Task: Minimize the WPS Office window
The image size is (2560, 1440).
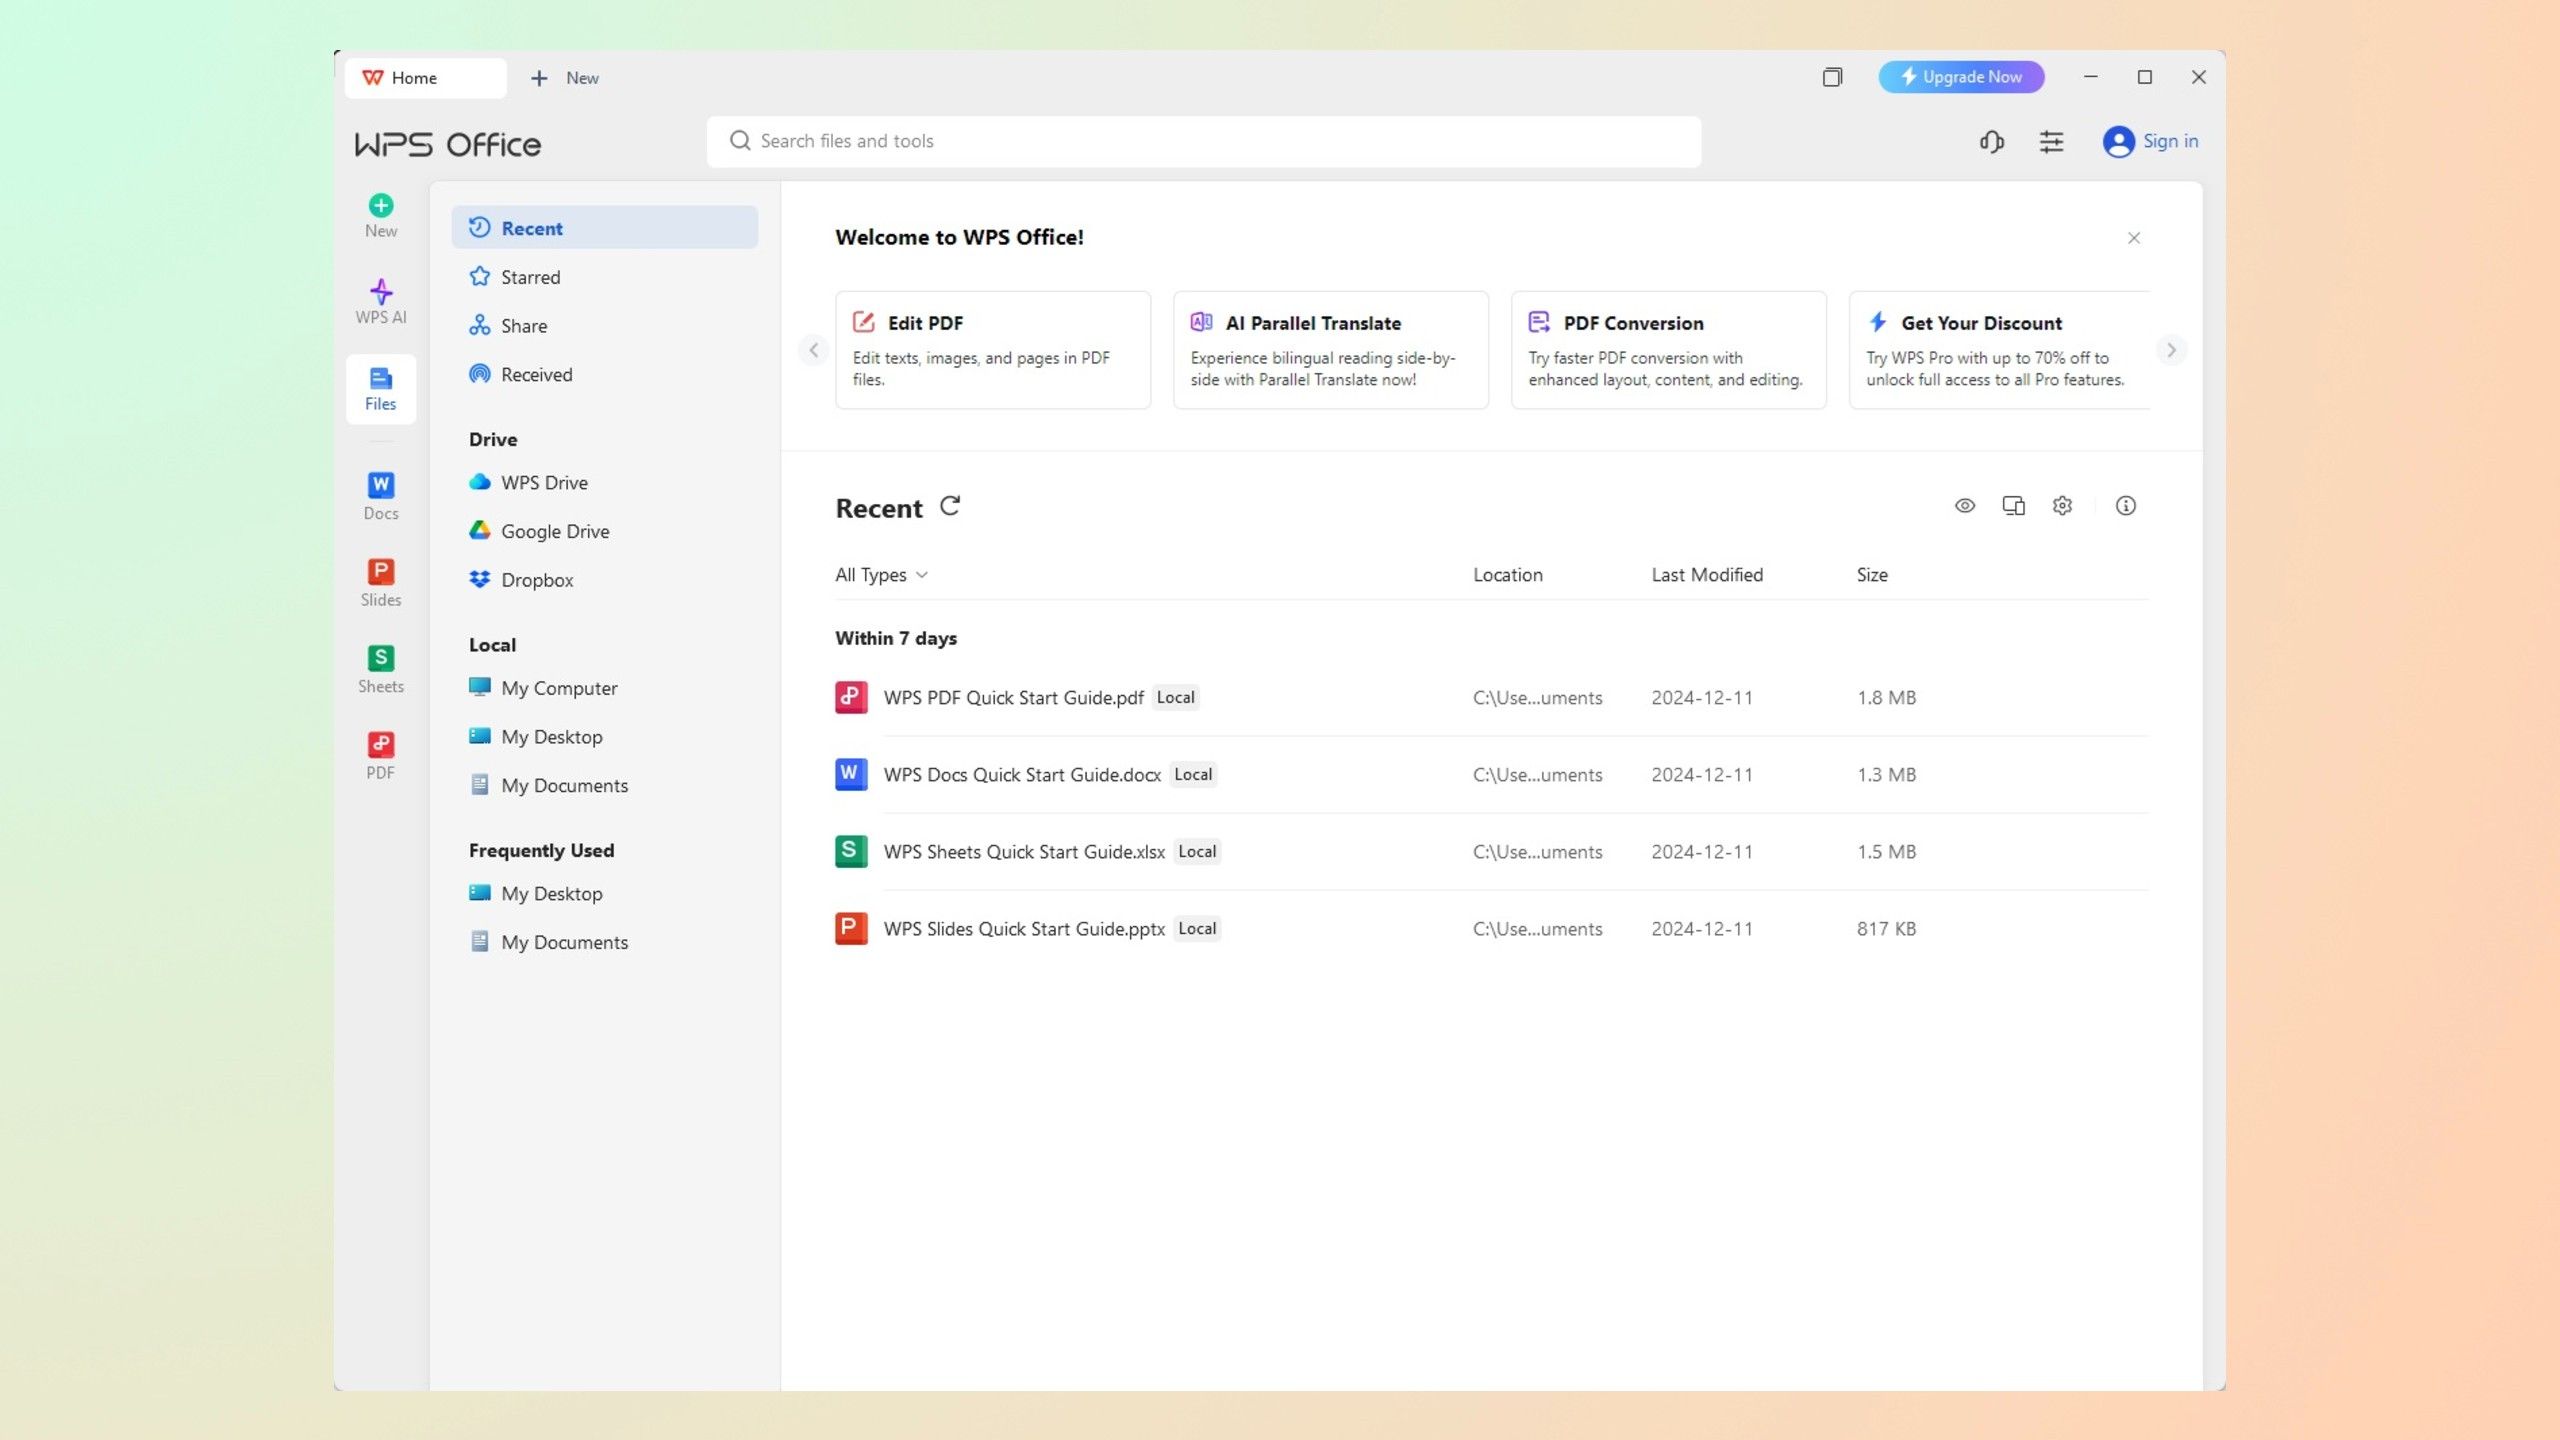Action: (x=2090, y=77)
